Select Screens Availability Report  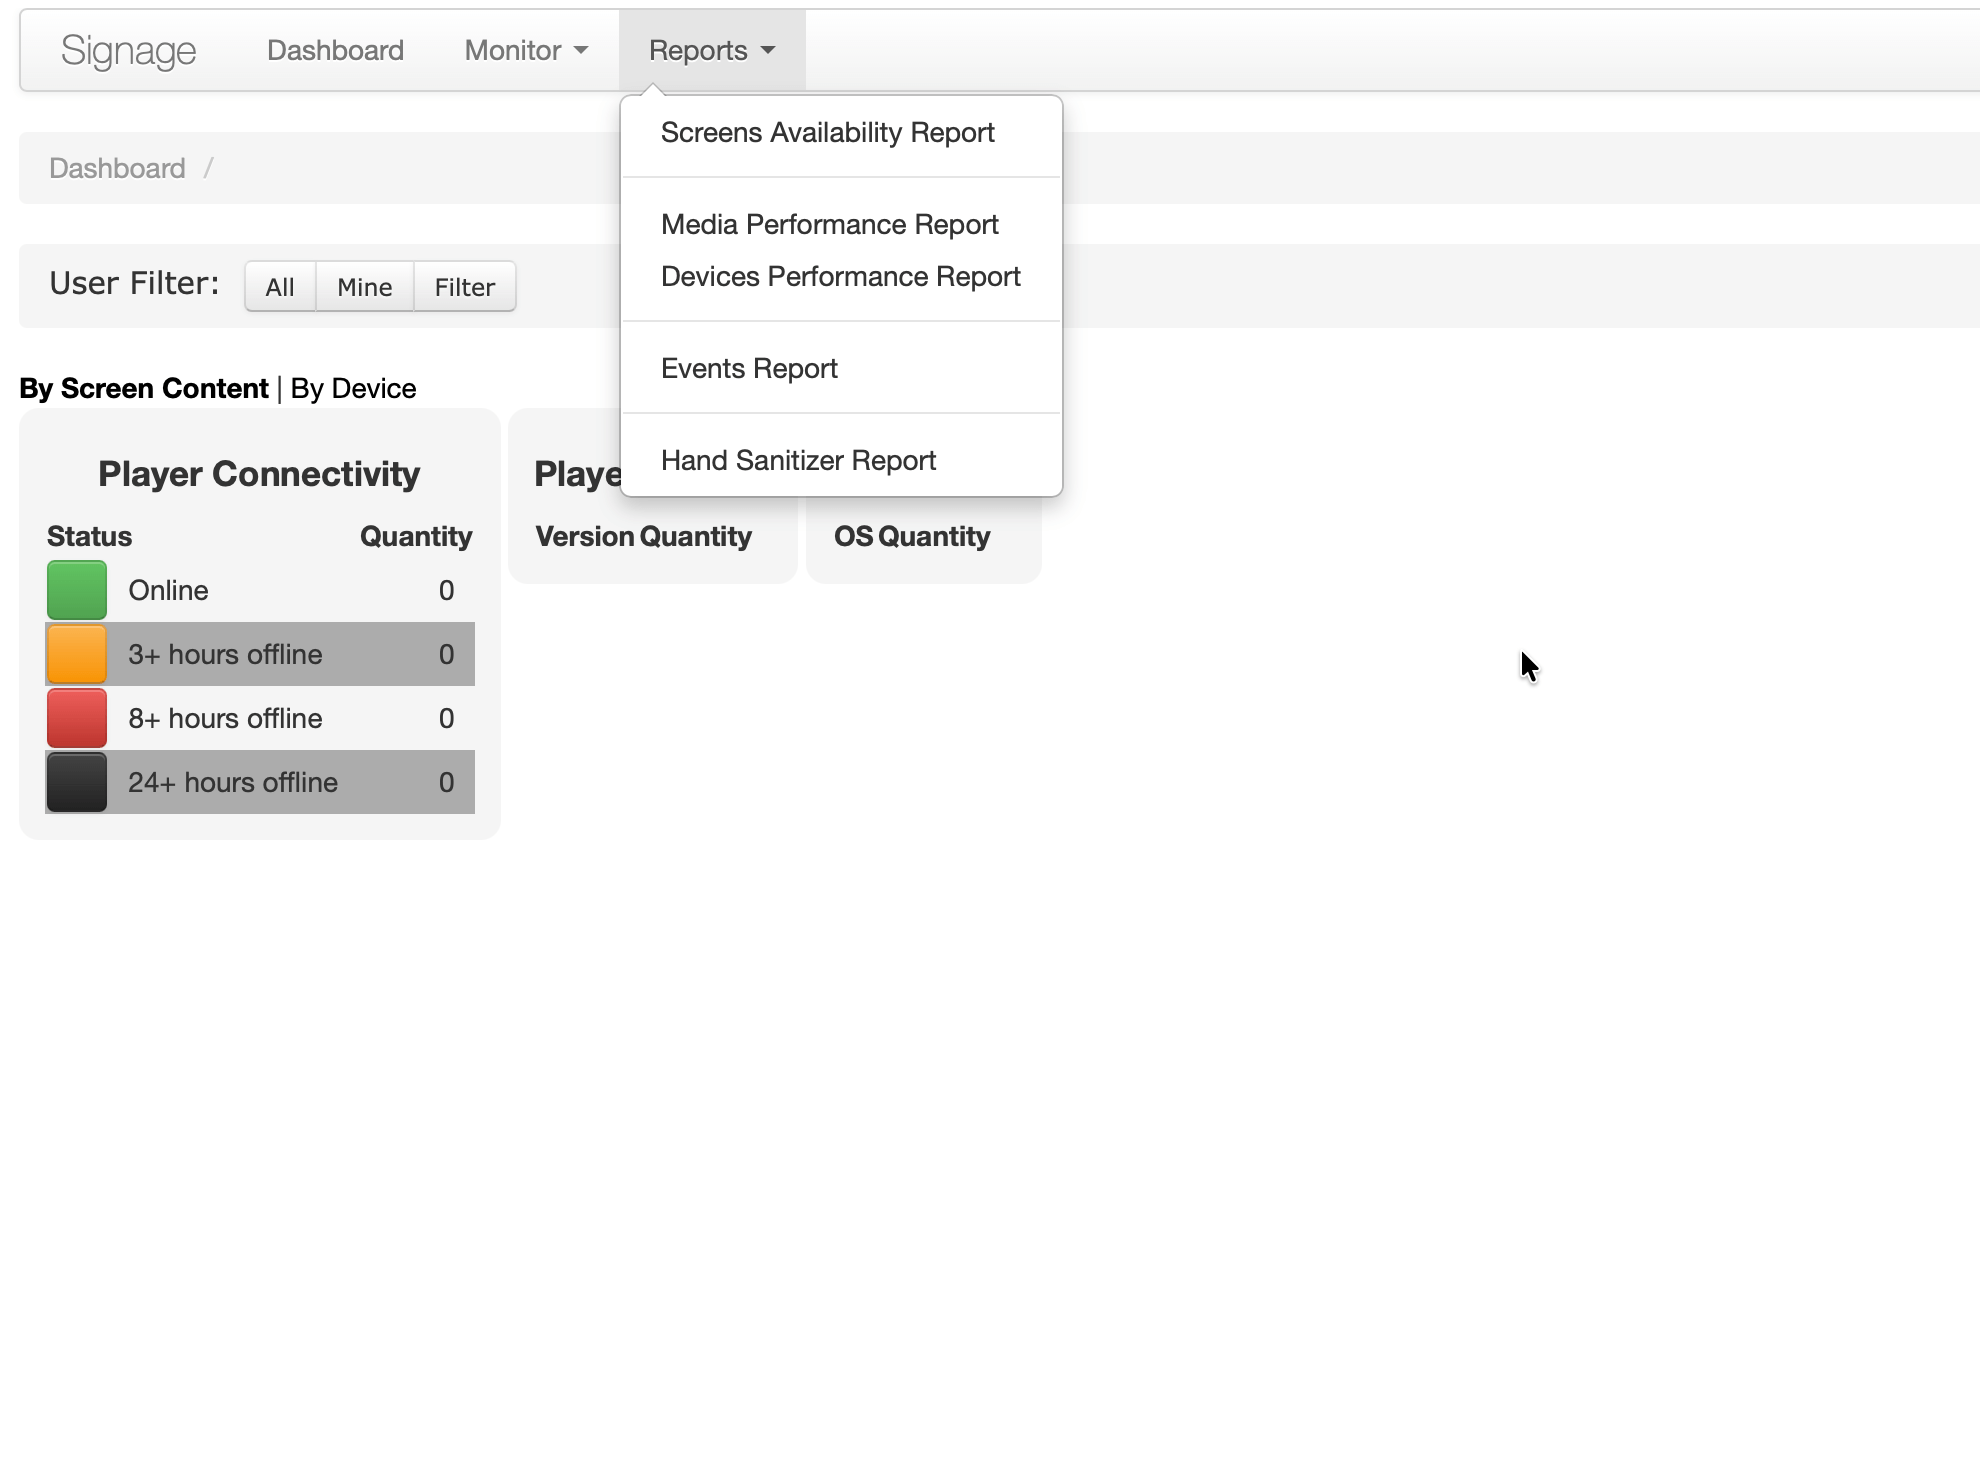click(827, 132)
